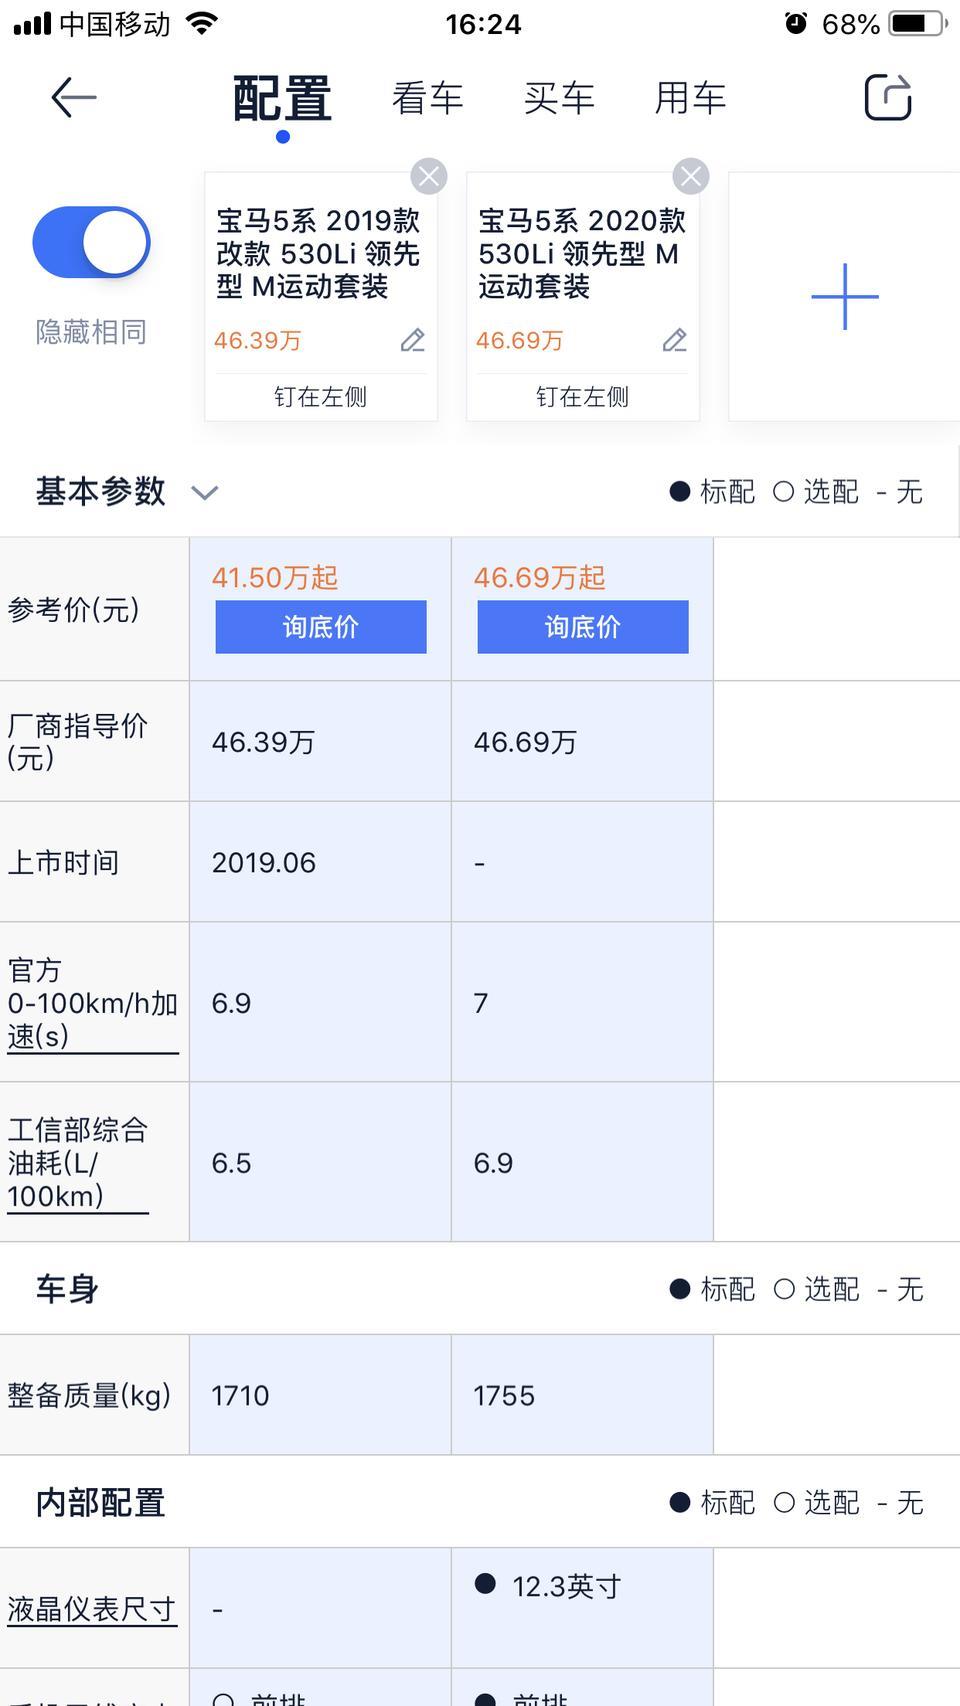Image resolution: width=960 pixels, height=1706 pixels.
Task: Tap the 宝马5系 2019款 card title
Action: coord(319,253)
